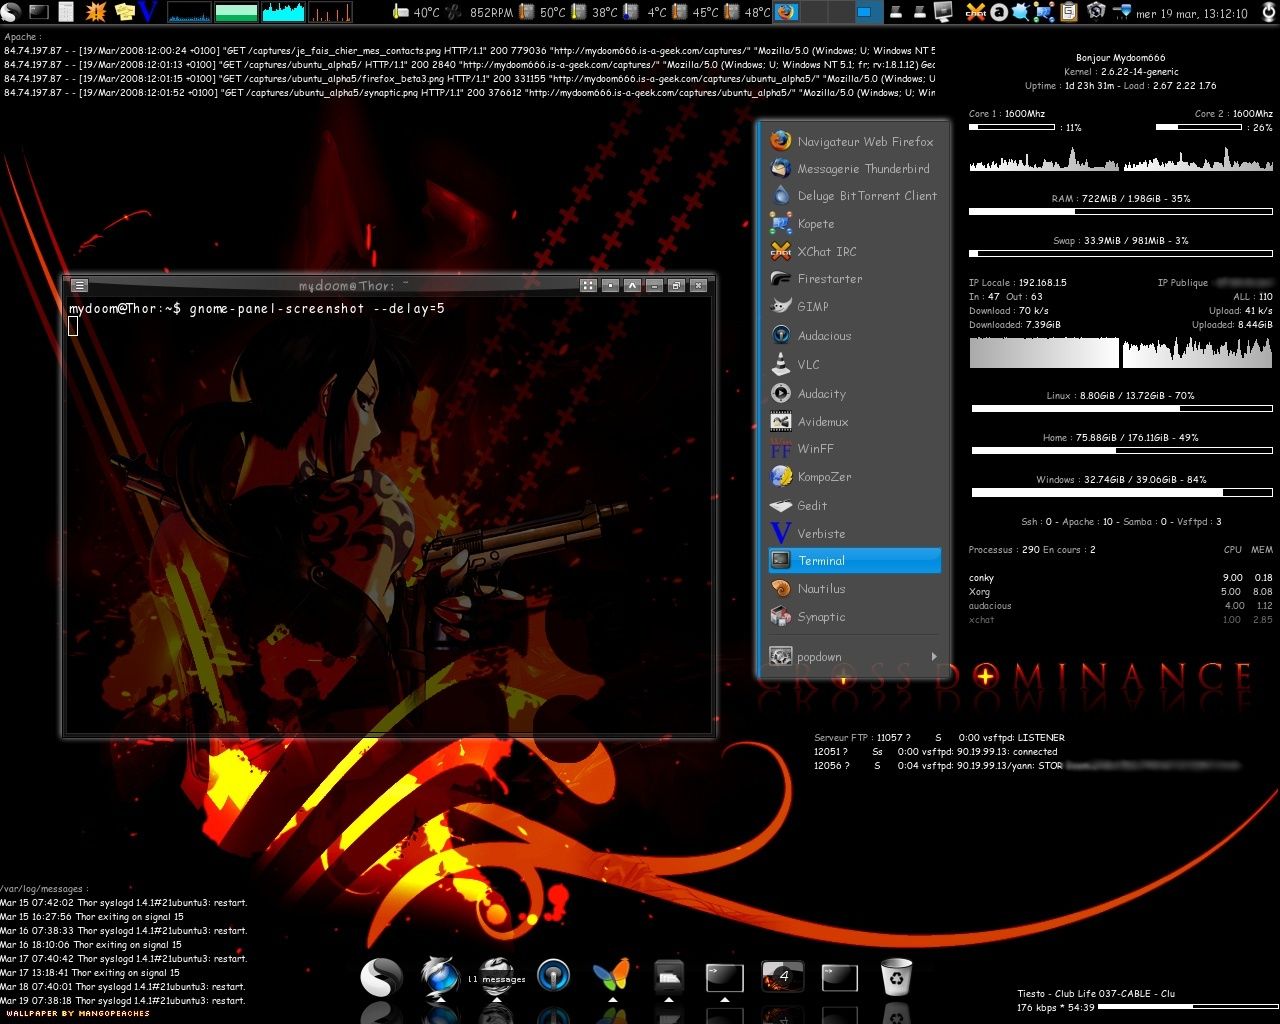1280x1024 pixels.
Task: Click the 'Xorg' process row
Action: click(x=1121, y=592)
